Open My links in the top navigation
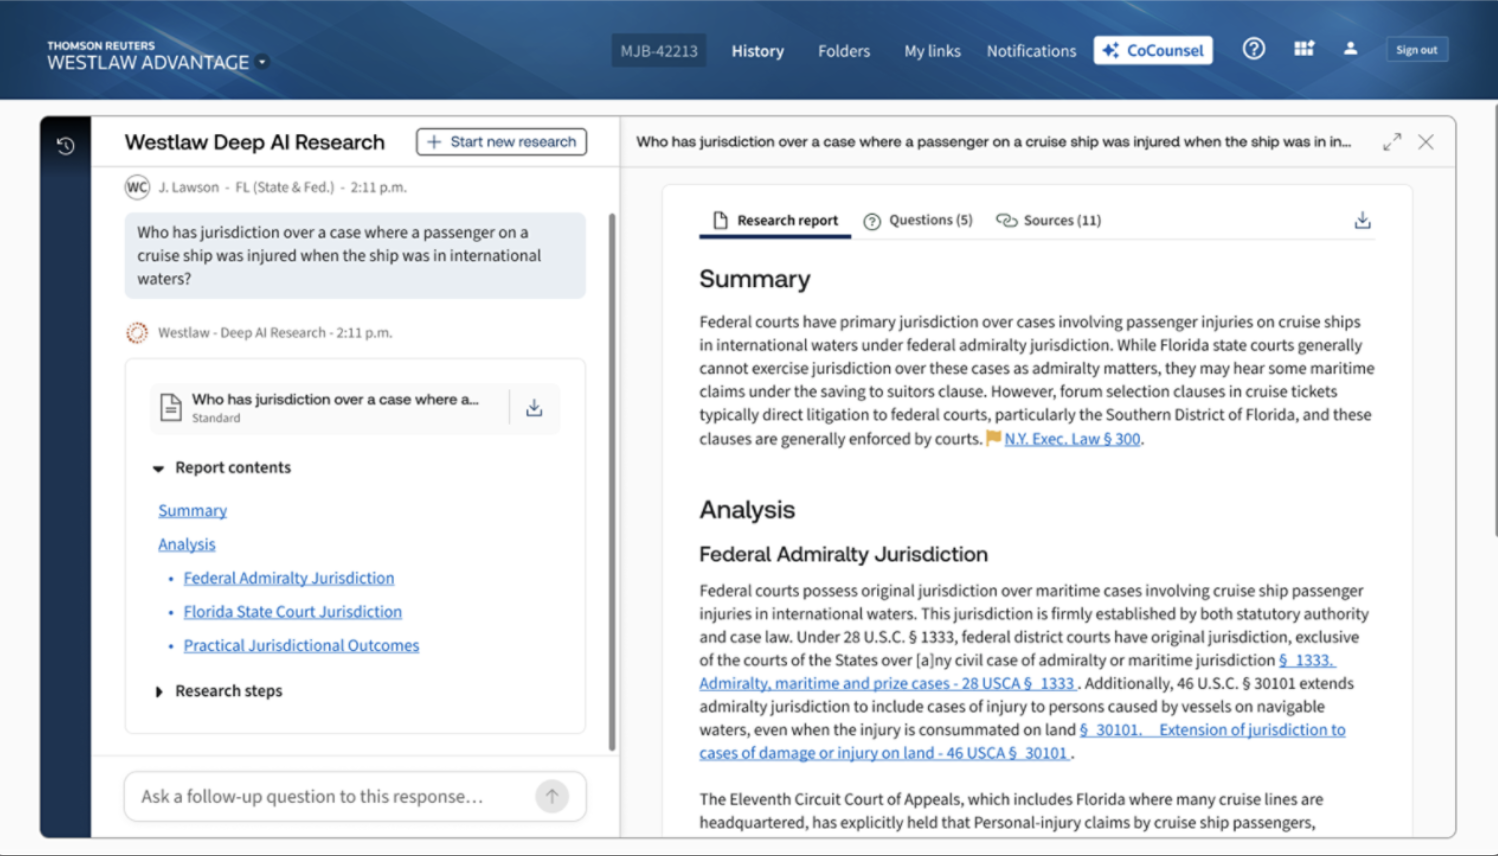1498x856 pixels. [932, 51]
